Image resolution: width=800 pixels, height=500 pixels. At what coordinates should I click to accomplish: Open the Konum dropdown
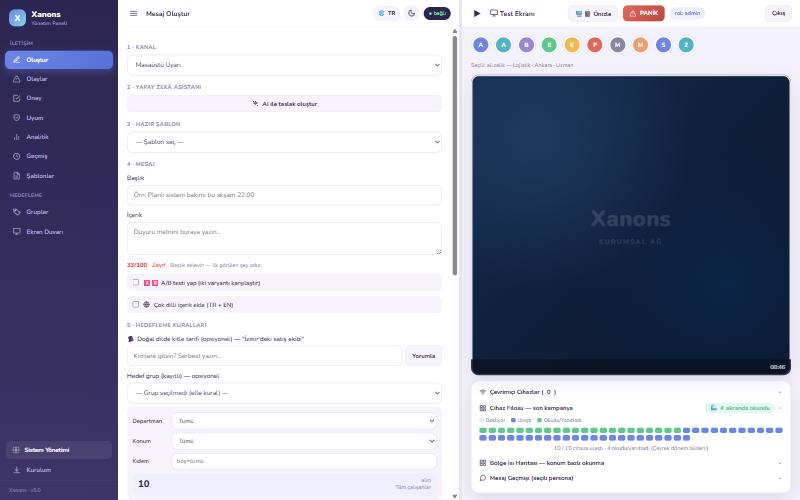(x=304, y=441)
